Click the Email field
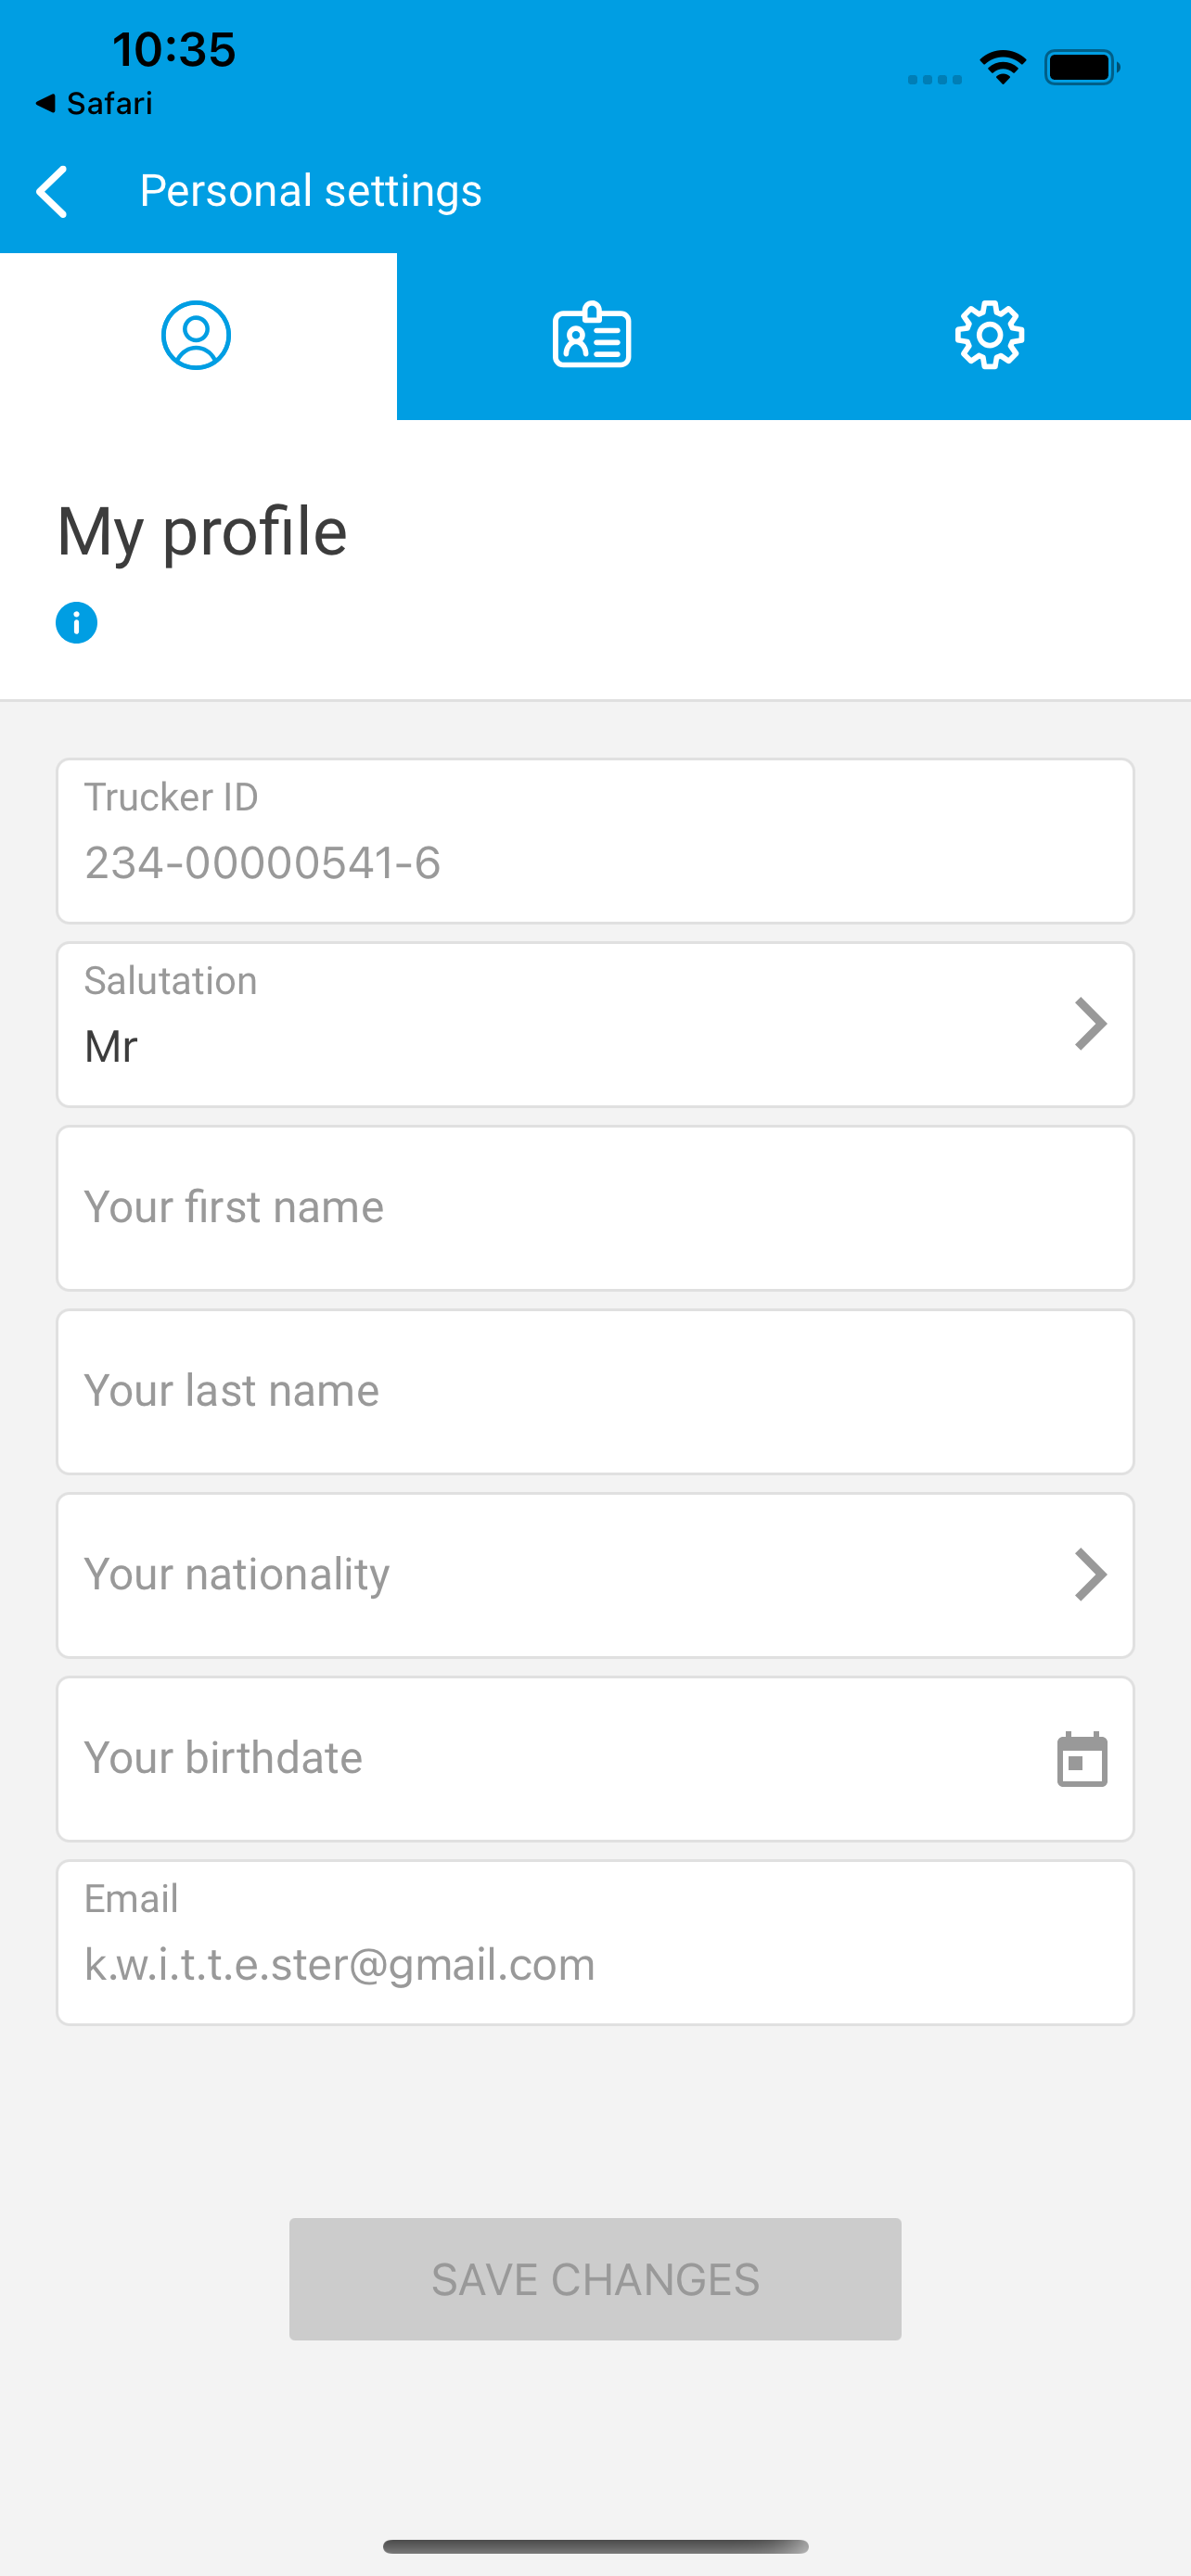 tap(595, 1943)
